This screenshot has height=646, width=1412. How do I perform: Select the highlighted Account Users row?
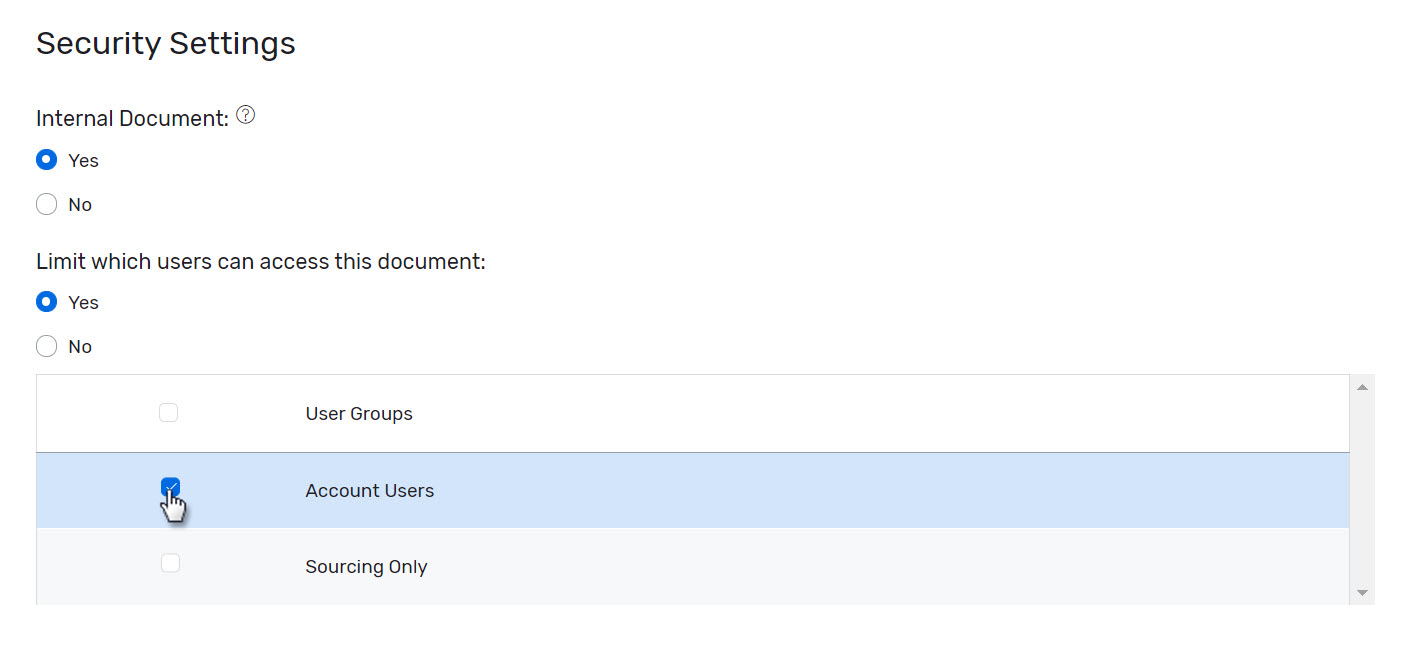coord(369,490)
